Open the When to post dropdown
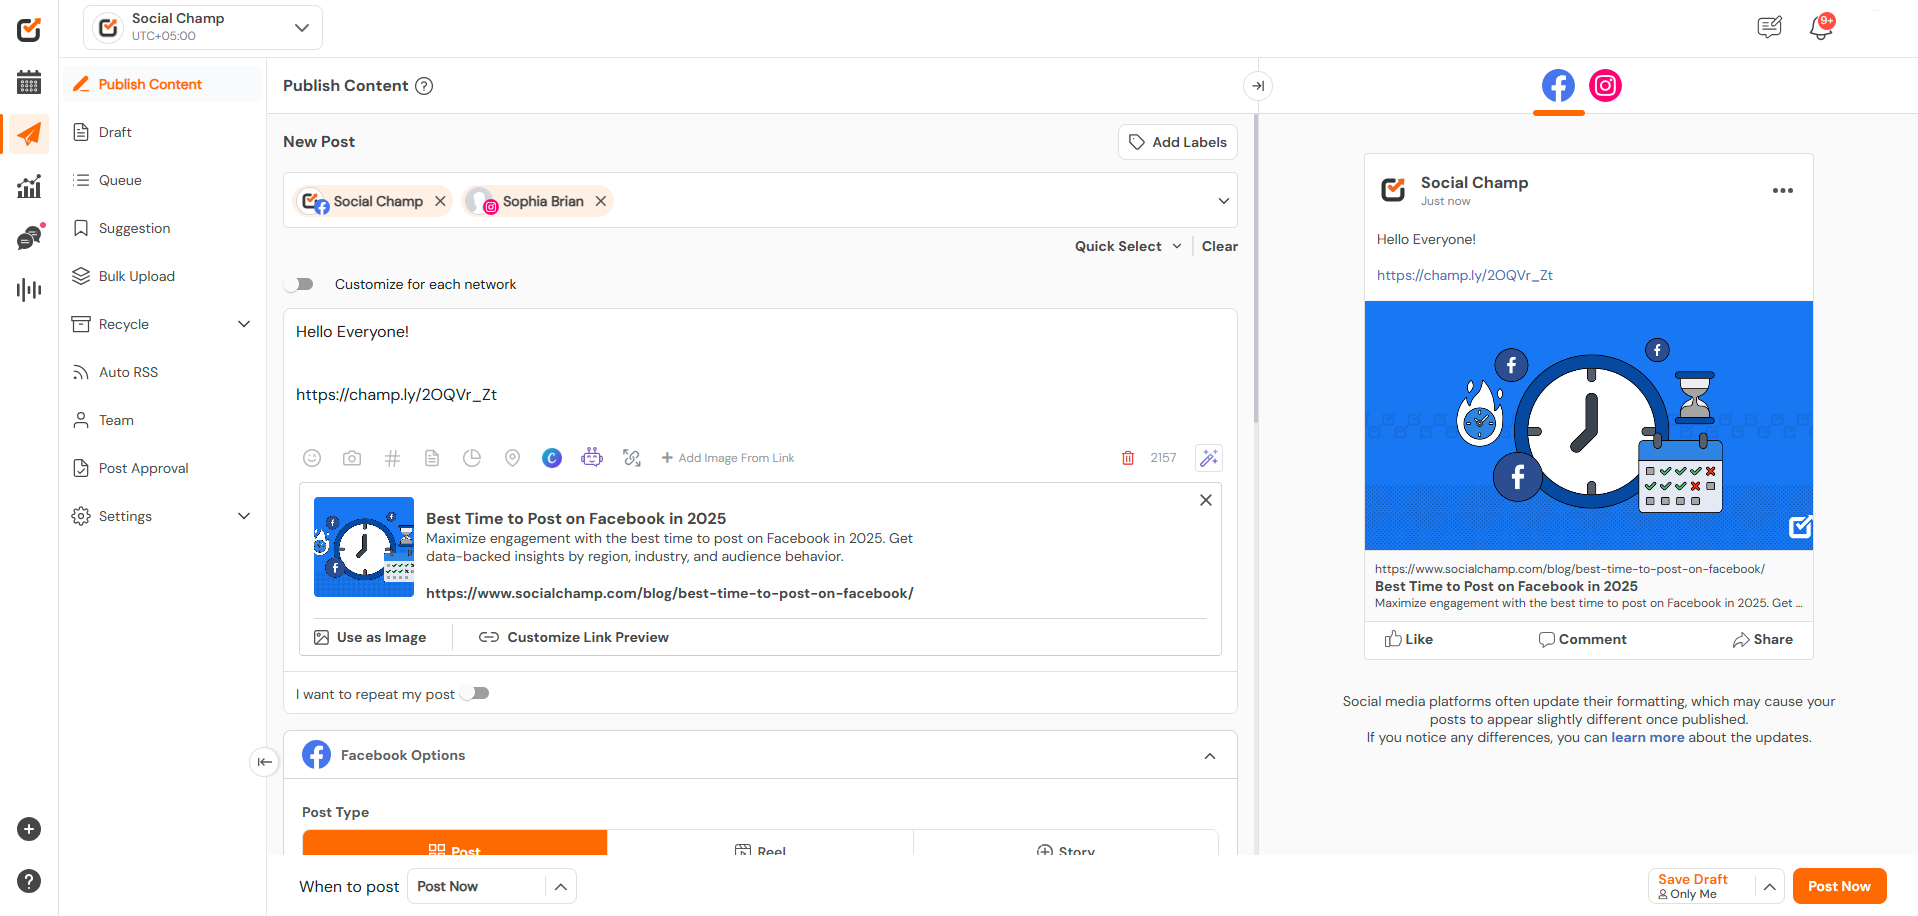This screenshot has height=916, width=1918. click(491, 886)
